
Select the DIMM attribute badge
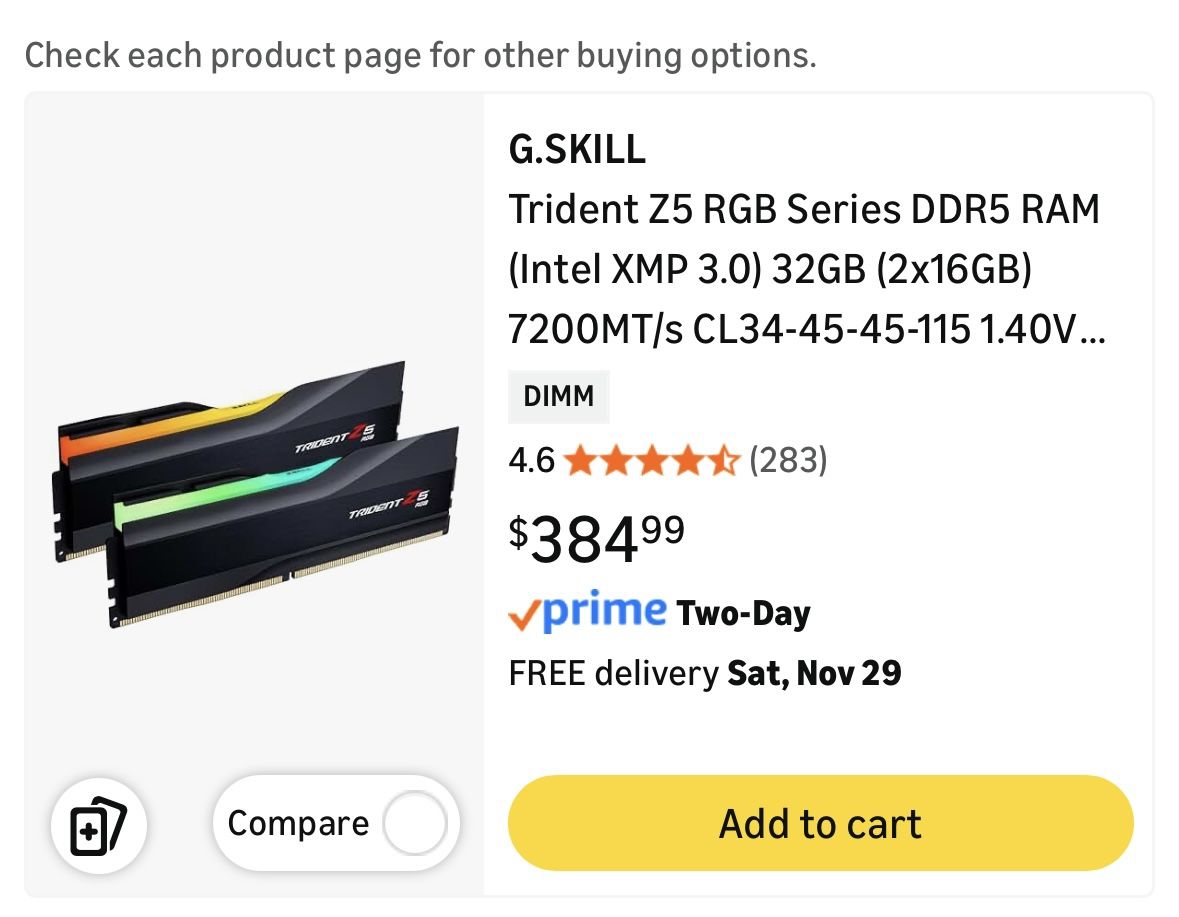558,396
